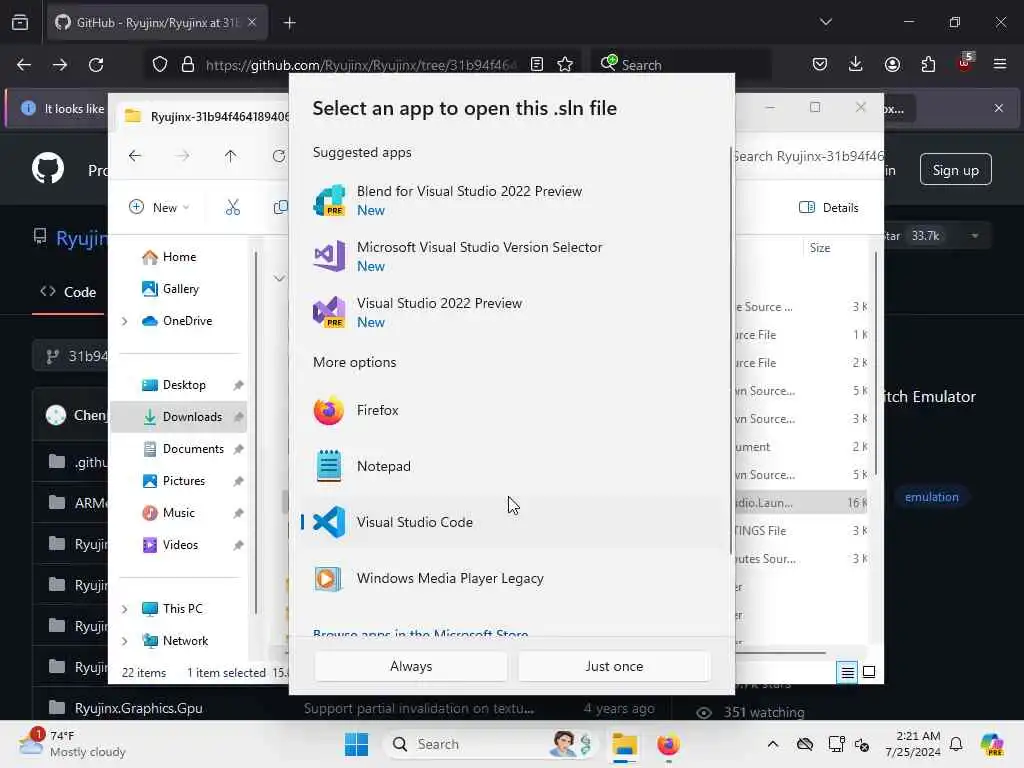Select the GitHub Ryujinx browser tab
Viewport: 1024px width, 768px height.
[157, 23]
